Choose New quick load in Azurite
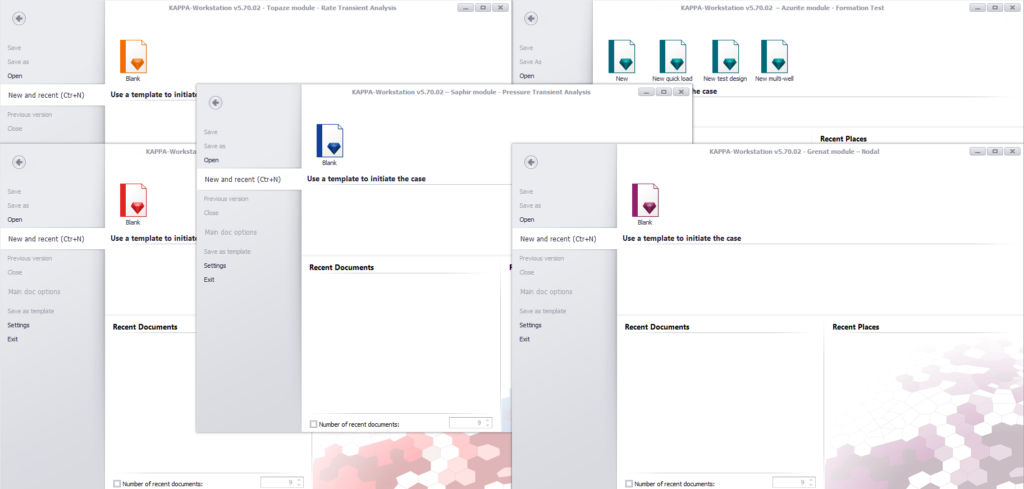 (673, 59)
